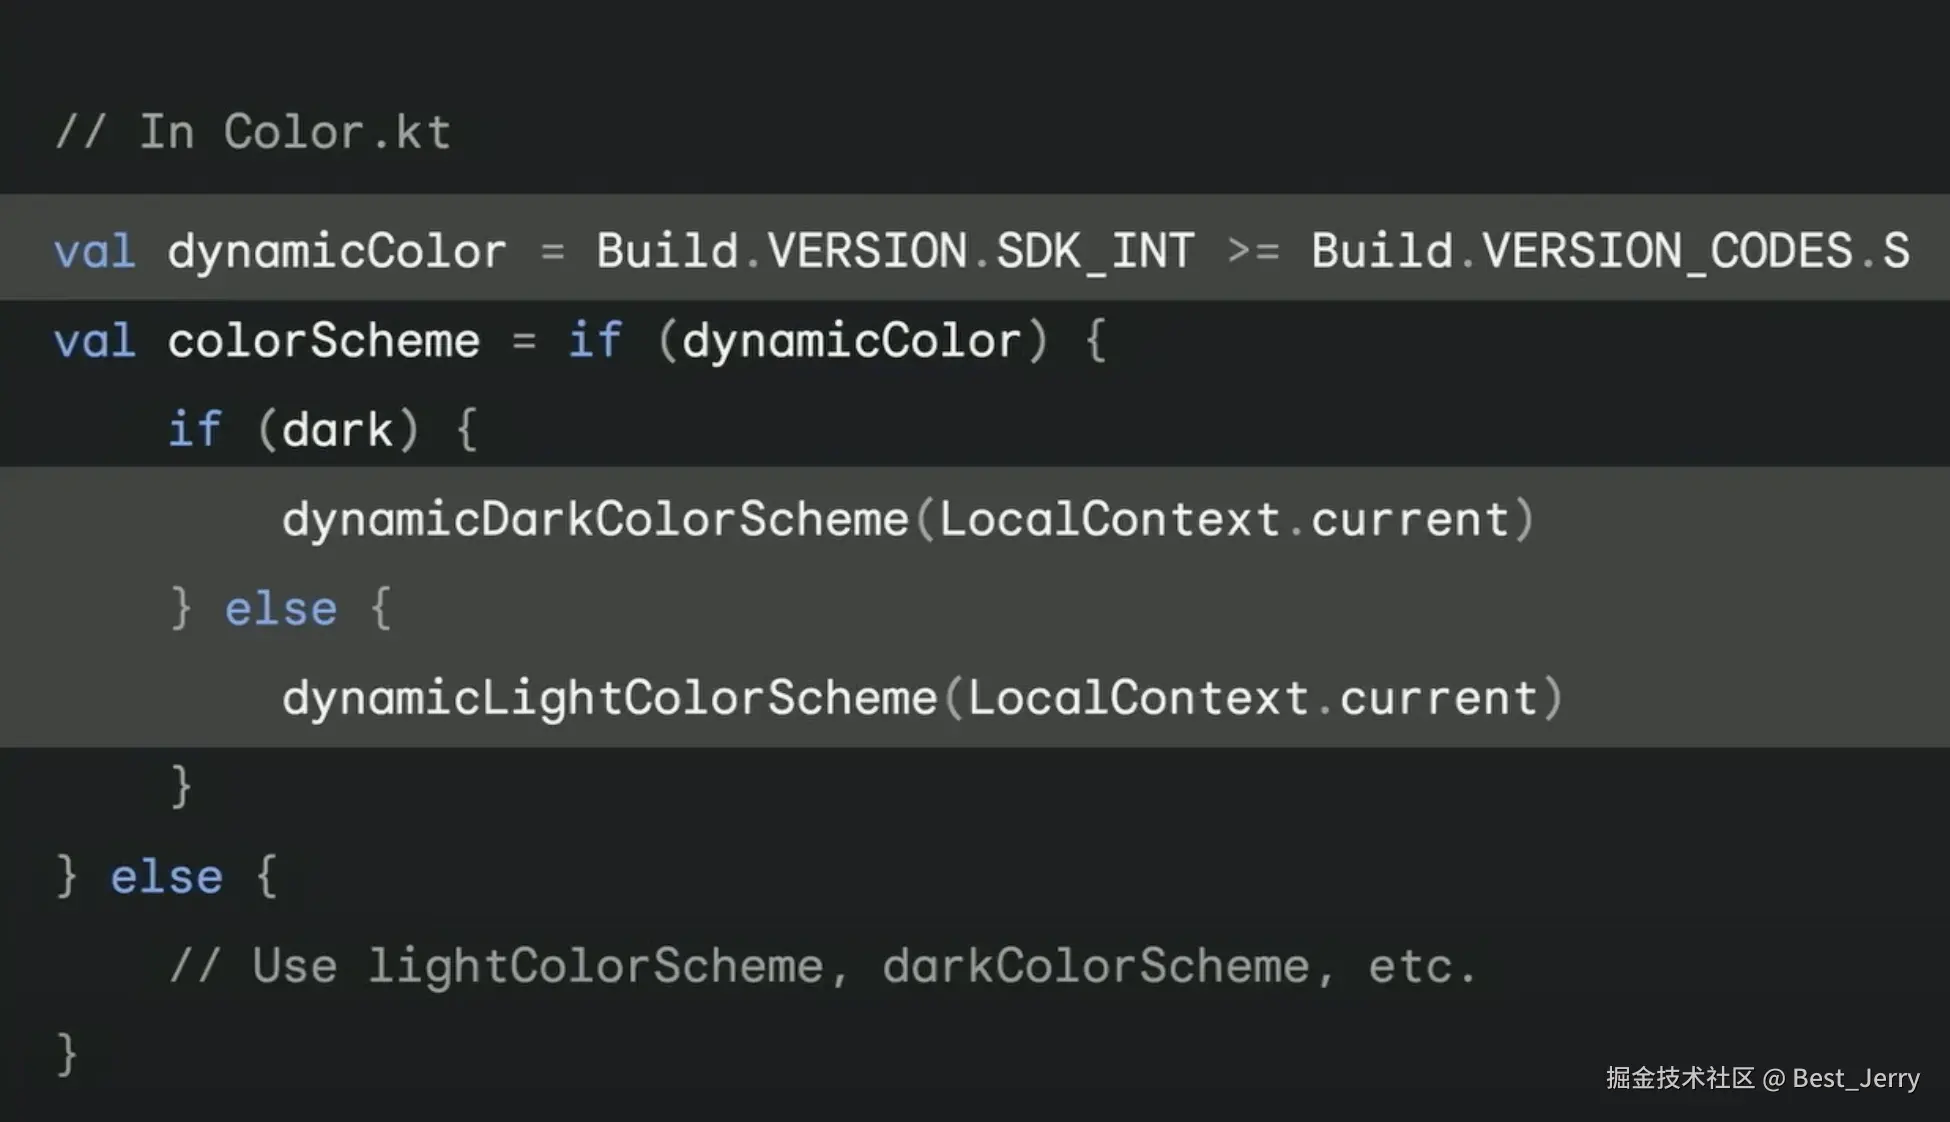This screenshot has width=1950, height=1122.
Task: Click LocalContext.current in dark scheme line
Action: tap(1223, 520)
